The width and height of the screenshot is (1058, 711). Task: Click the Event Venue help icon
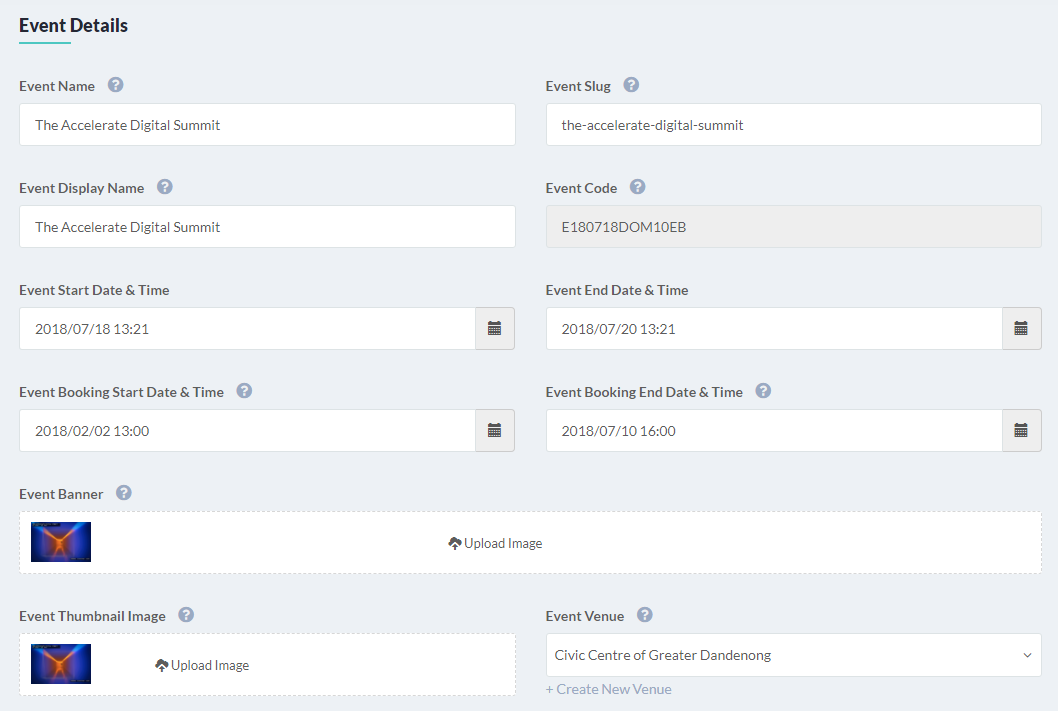[645, 615]
